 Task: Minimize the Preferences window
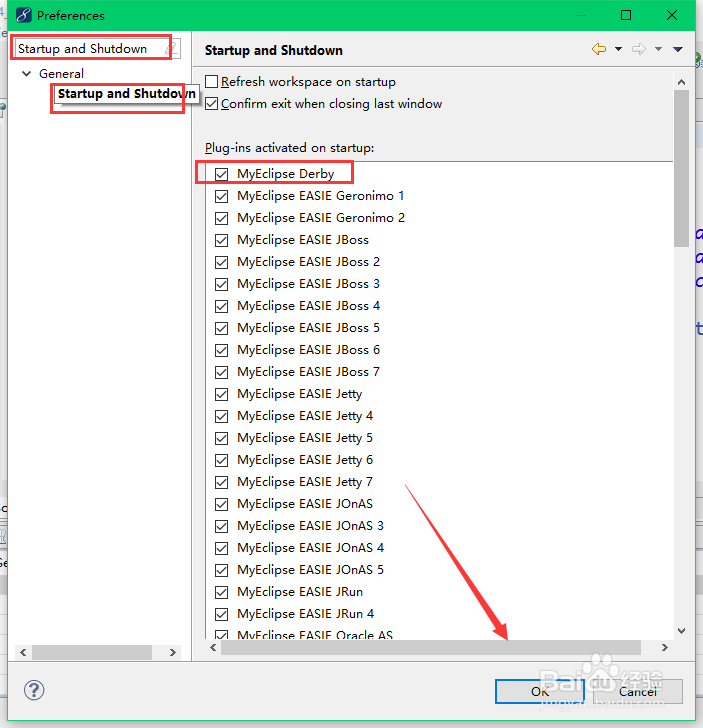pos(580,15)
